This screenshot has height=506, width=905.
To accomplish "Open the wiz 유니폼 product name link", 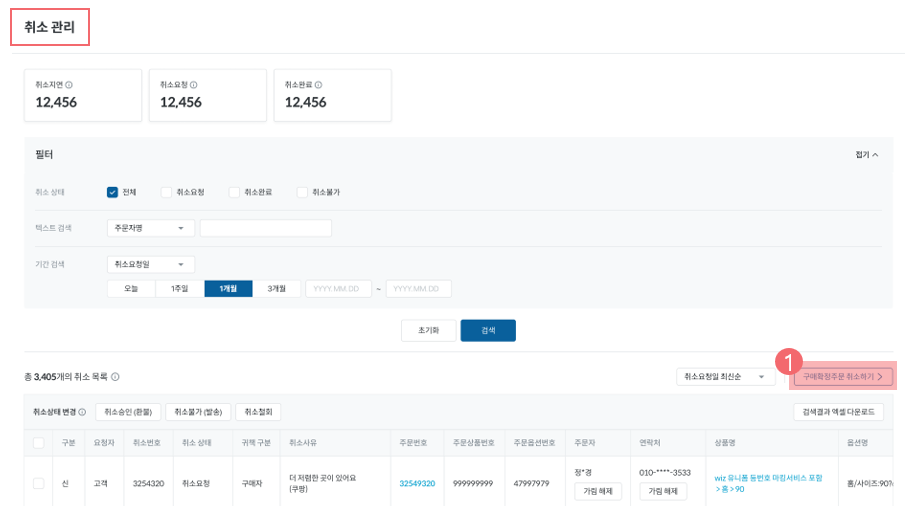I will coord(768,483).
